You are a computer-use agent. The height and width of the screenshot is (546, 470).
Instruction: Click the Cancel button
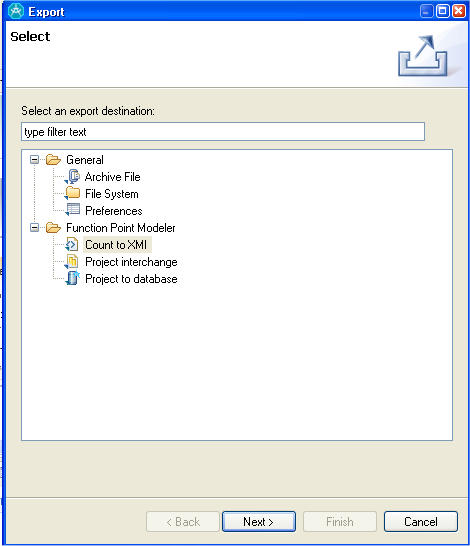421,522
